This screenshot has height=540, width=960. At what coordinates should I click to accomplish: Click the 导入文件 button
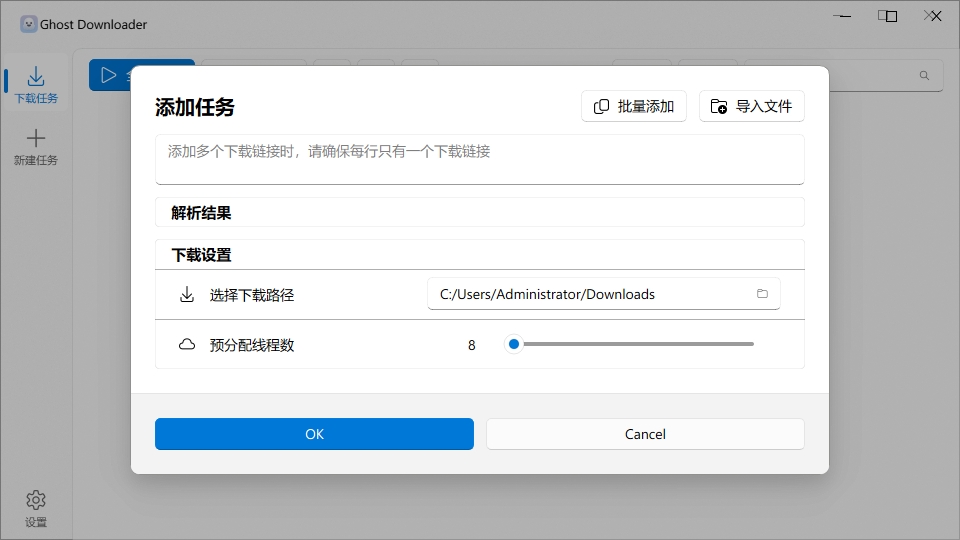click(751, 106)
